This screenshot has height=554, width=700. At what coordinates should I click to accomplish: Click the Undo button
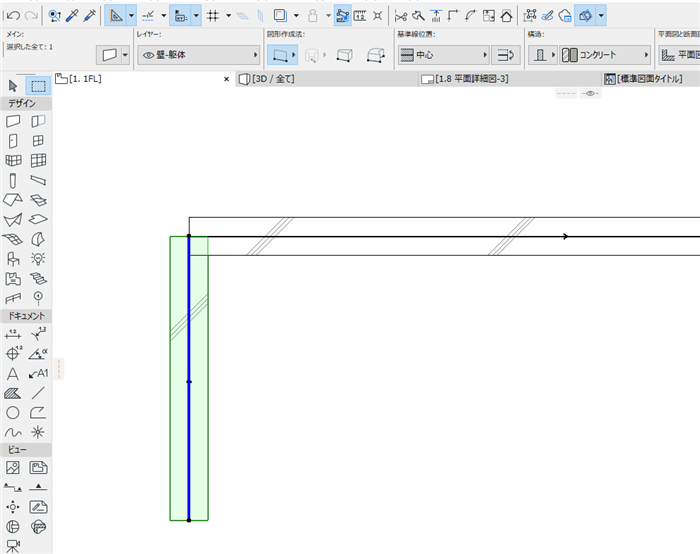13,16
